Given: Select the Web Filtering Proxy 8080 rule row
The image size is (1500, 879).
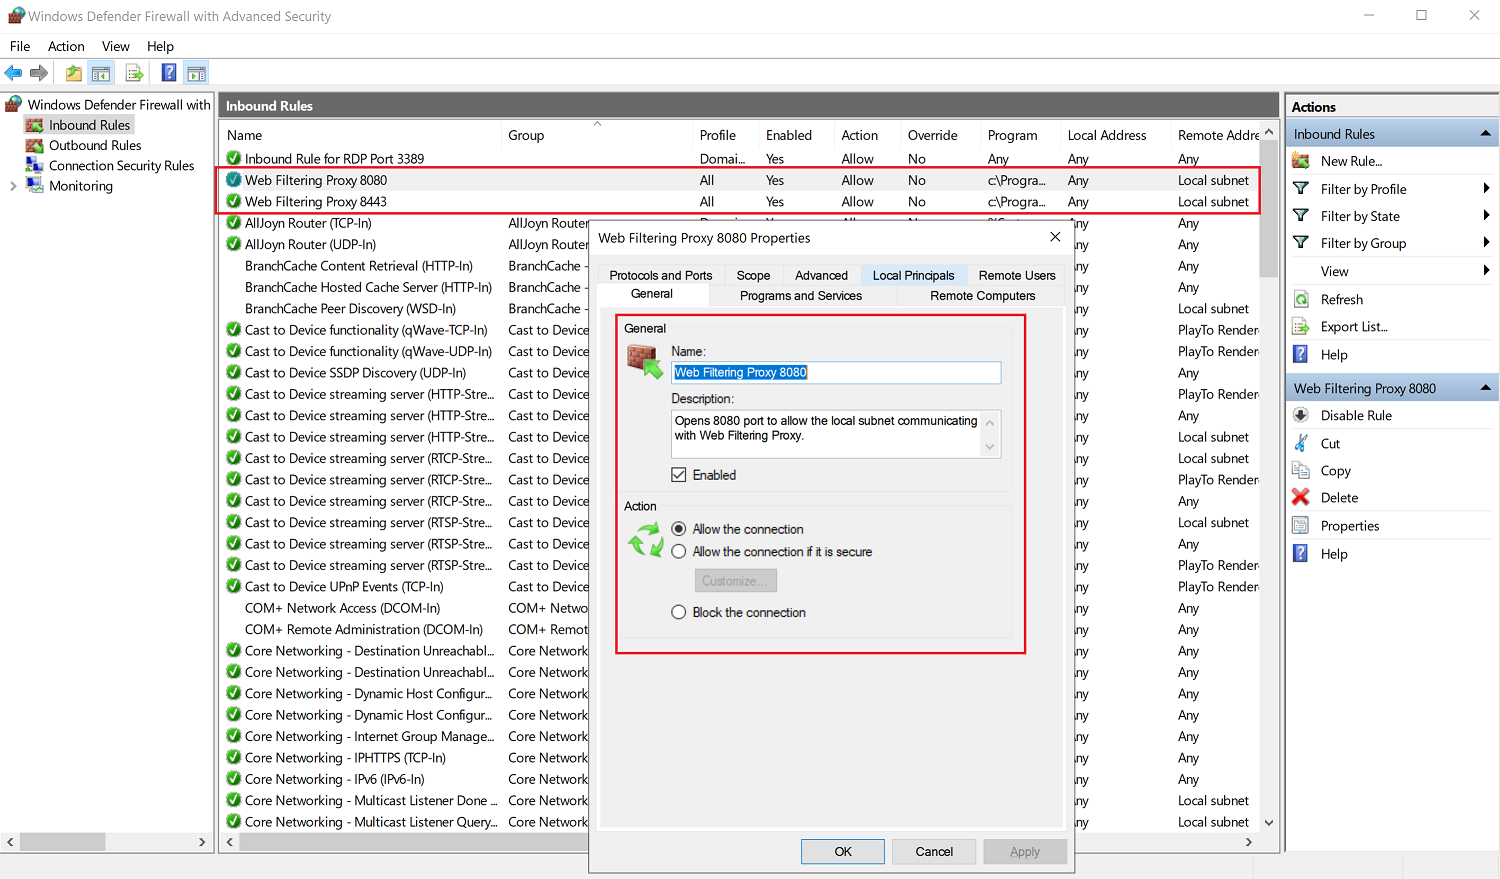Looking at the screenshot, I should point(740,180).
